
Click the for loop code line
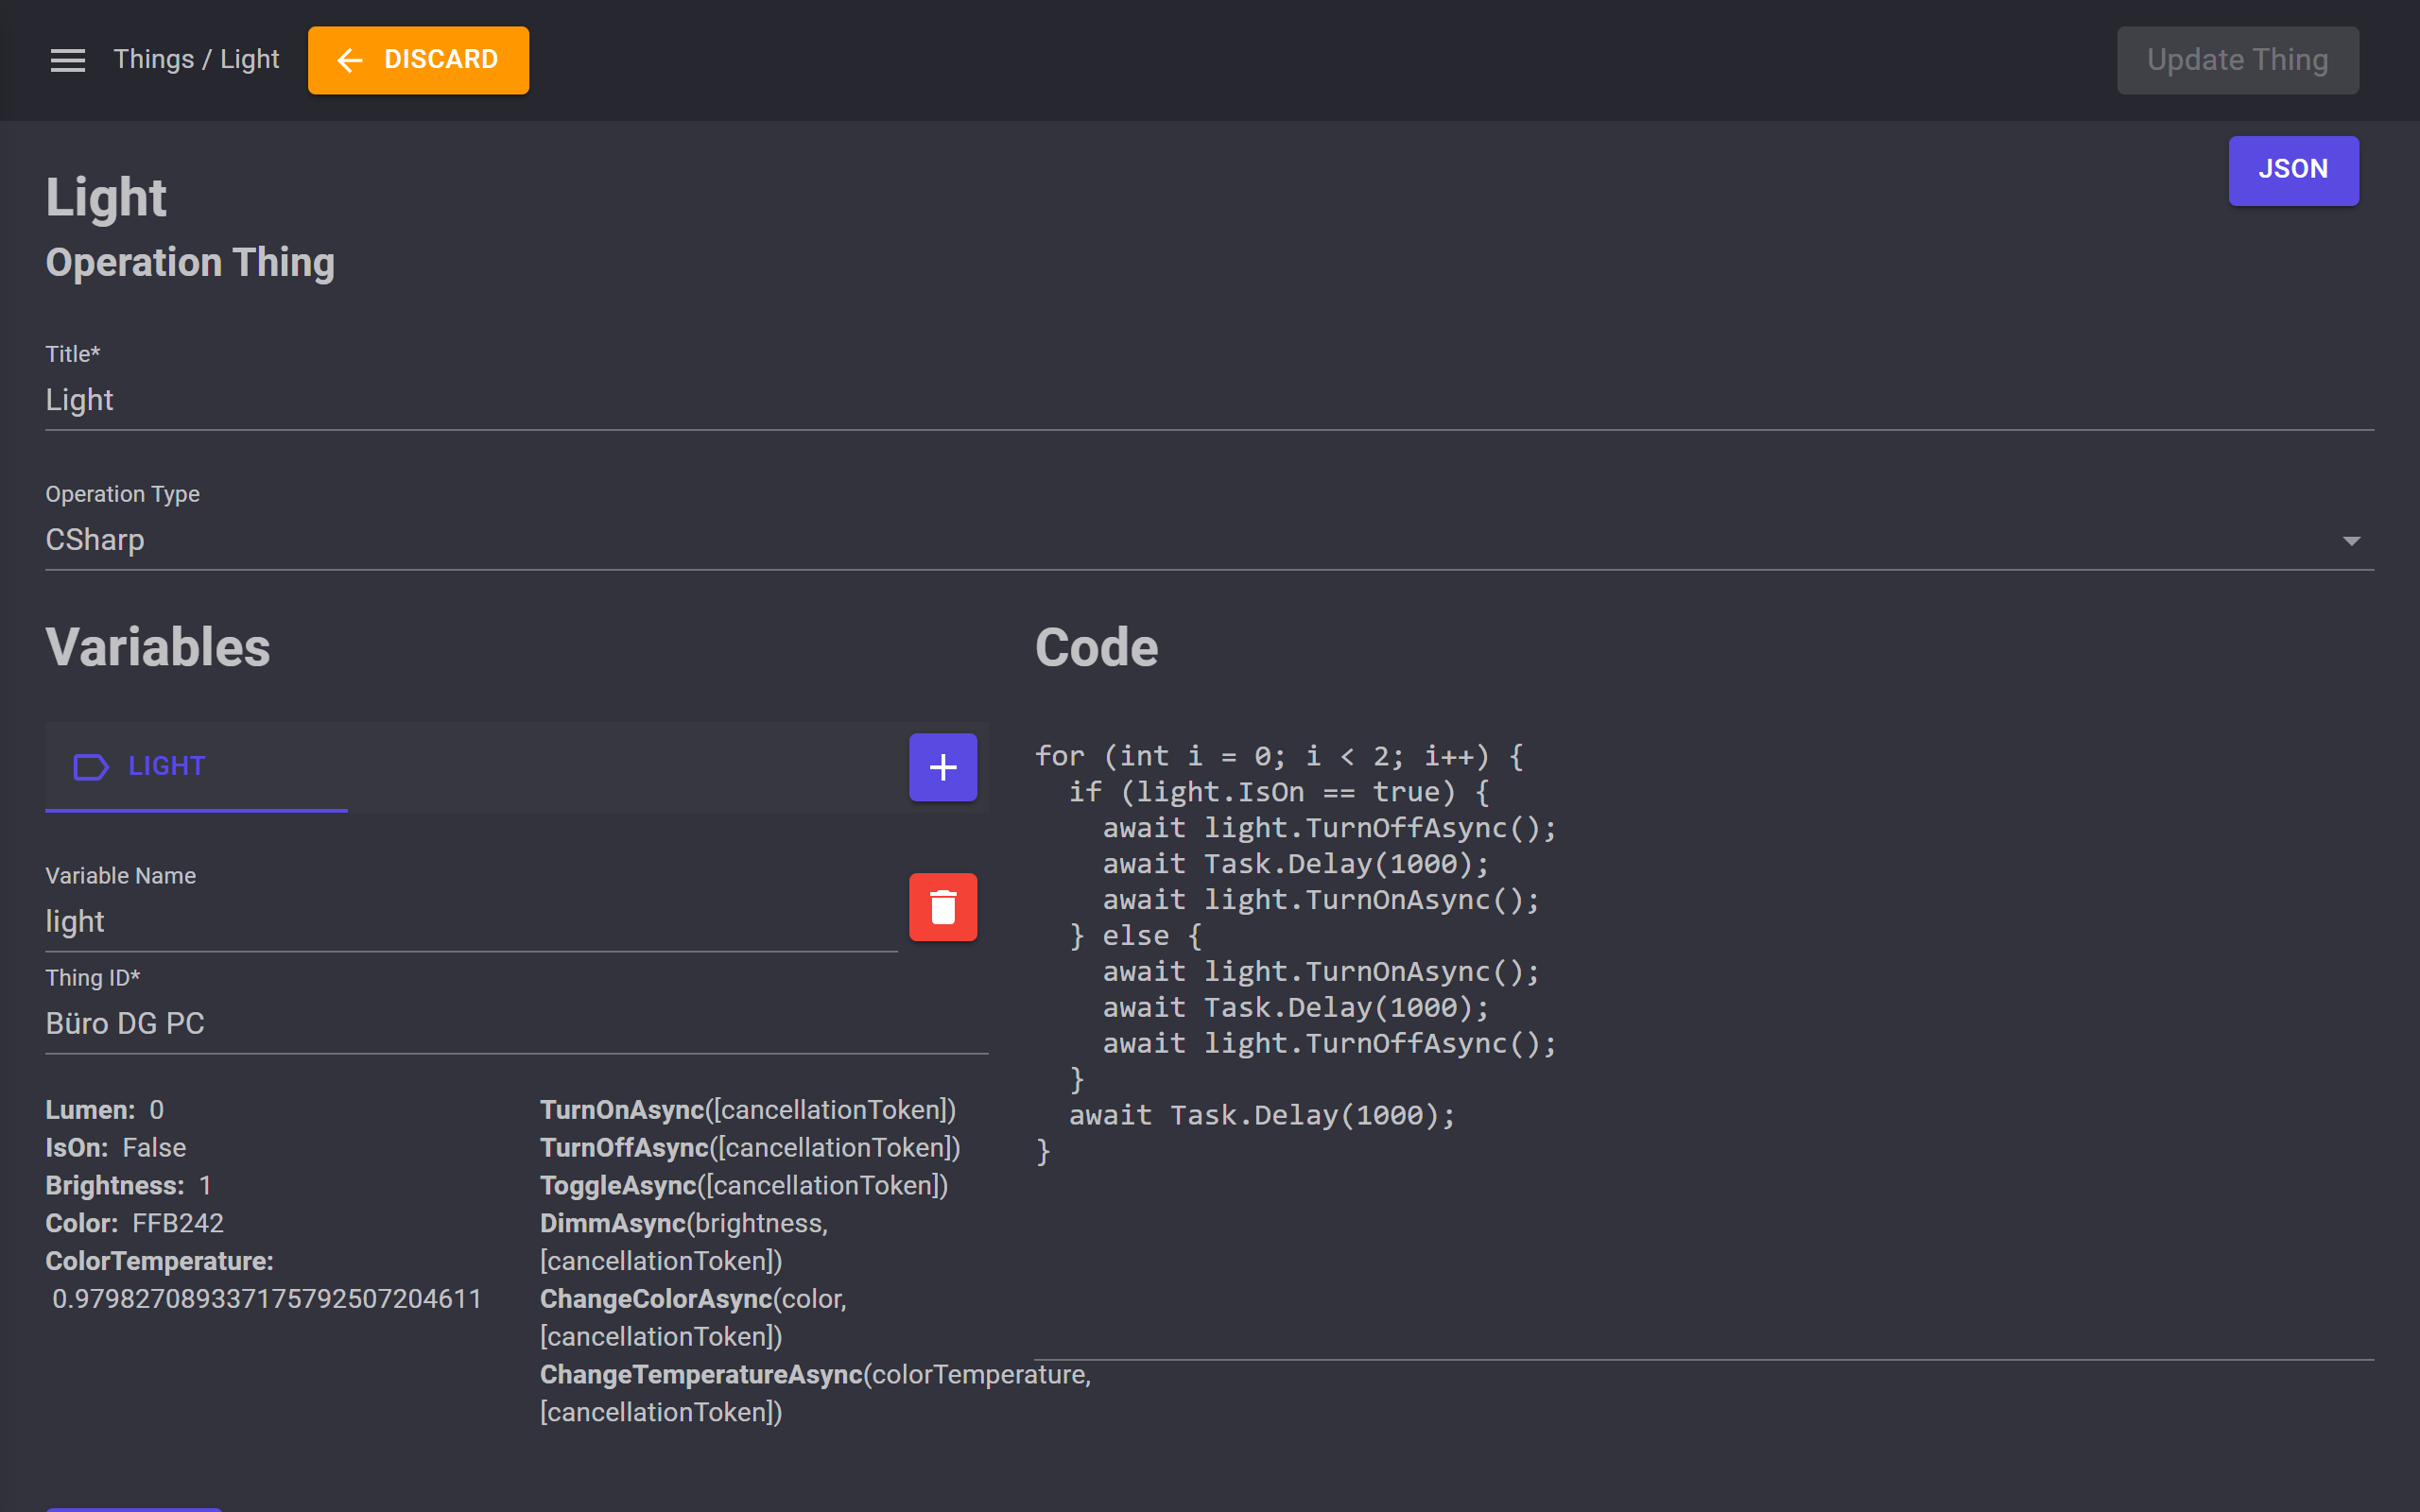coord(1279,756)
